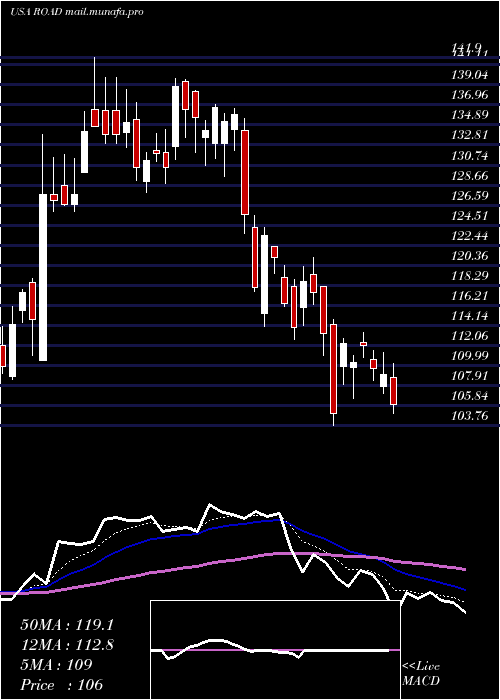Select the 139.04 price axis label
Screen dimensions: 500x700
point(470,75)
